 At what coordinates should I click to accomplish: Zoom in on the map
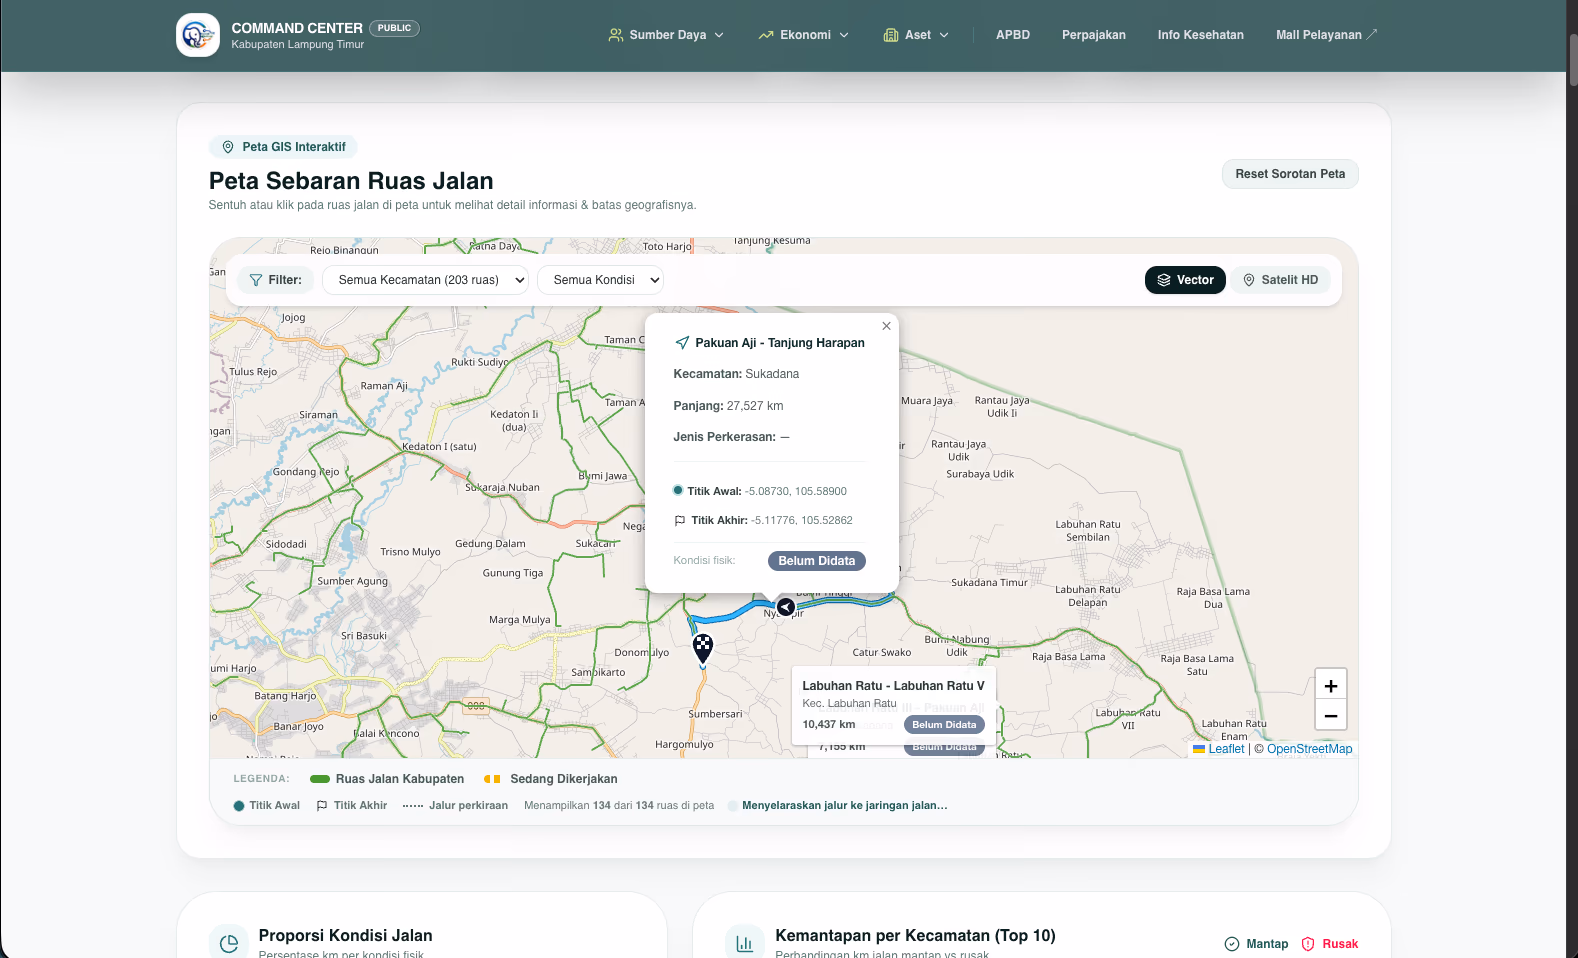(x=1331, y=685)
